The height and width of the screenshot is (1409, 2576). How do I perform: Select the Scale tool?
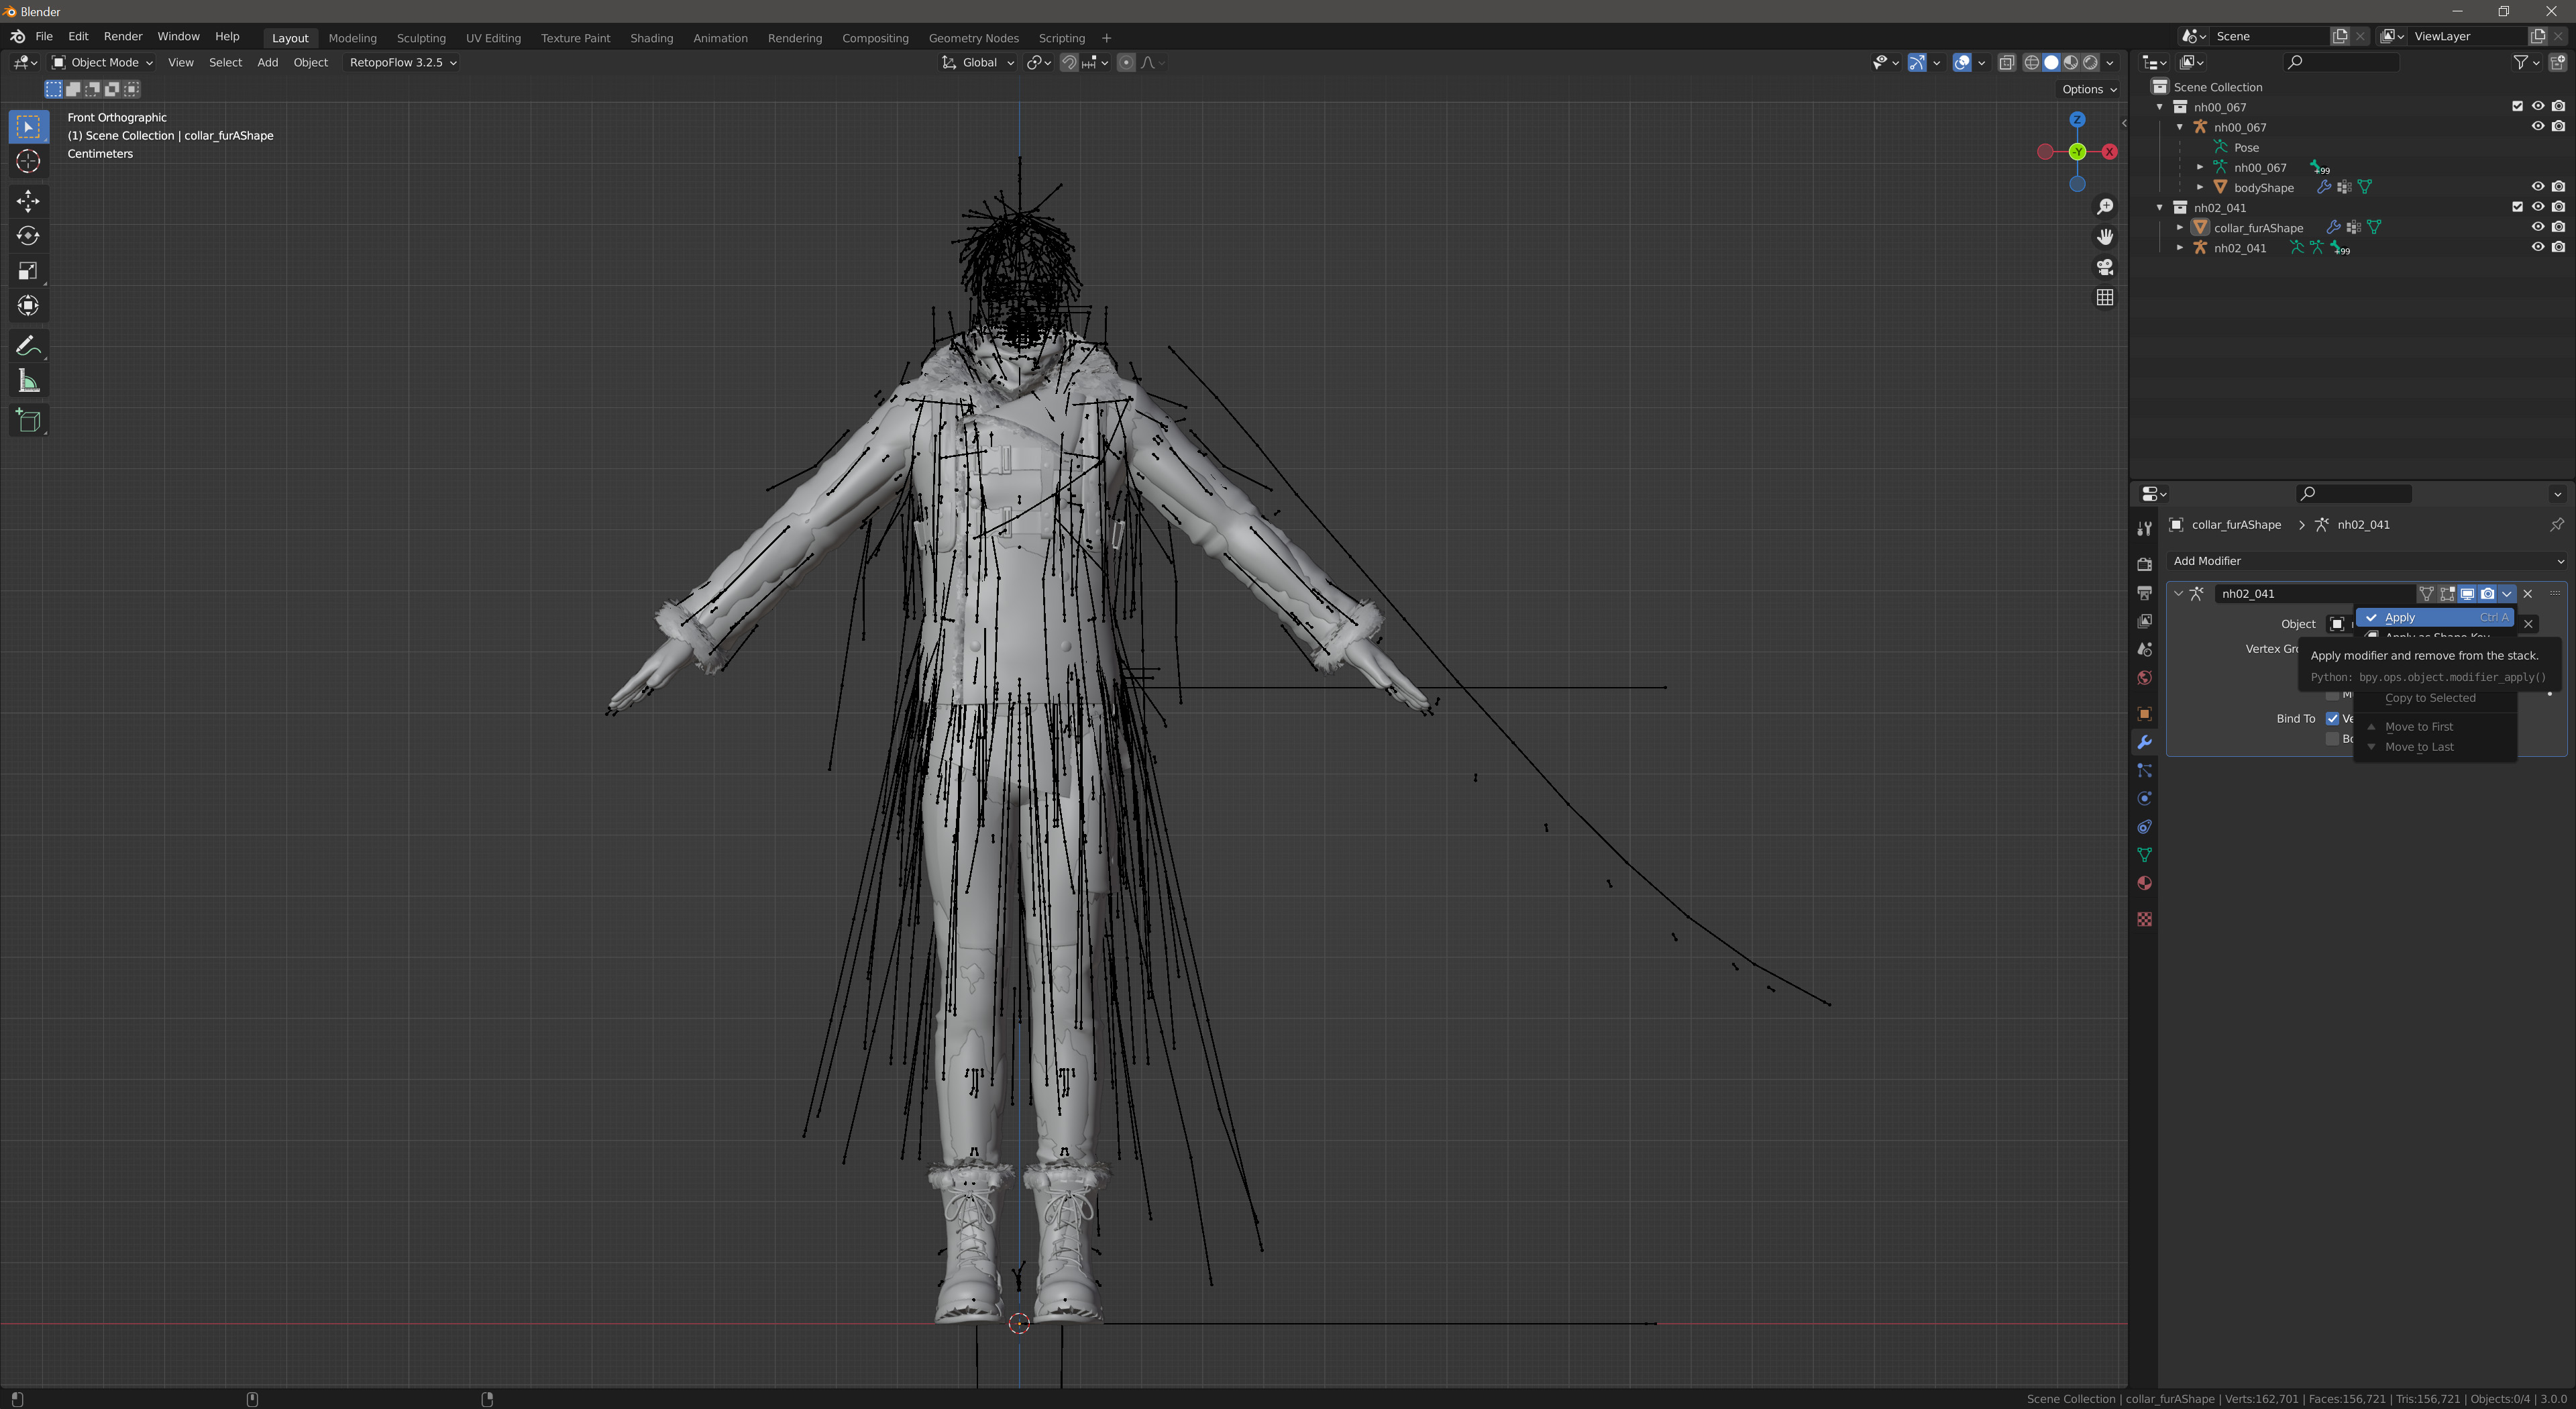click(x=28, y=271)
